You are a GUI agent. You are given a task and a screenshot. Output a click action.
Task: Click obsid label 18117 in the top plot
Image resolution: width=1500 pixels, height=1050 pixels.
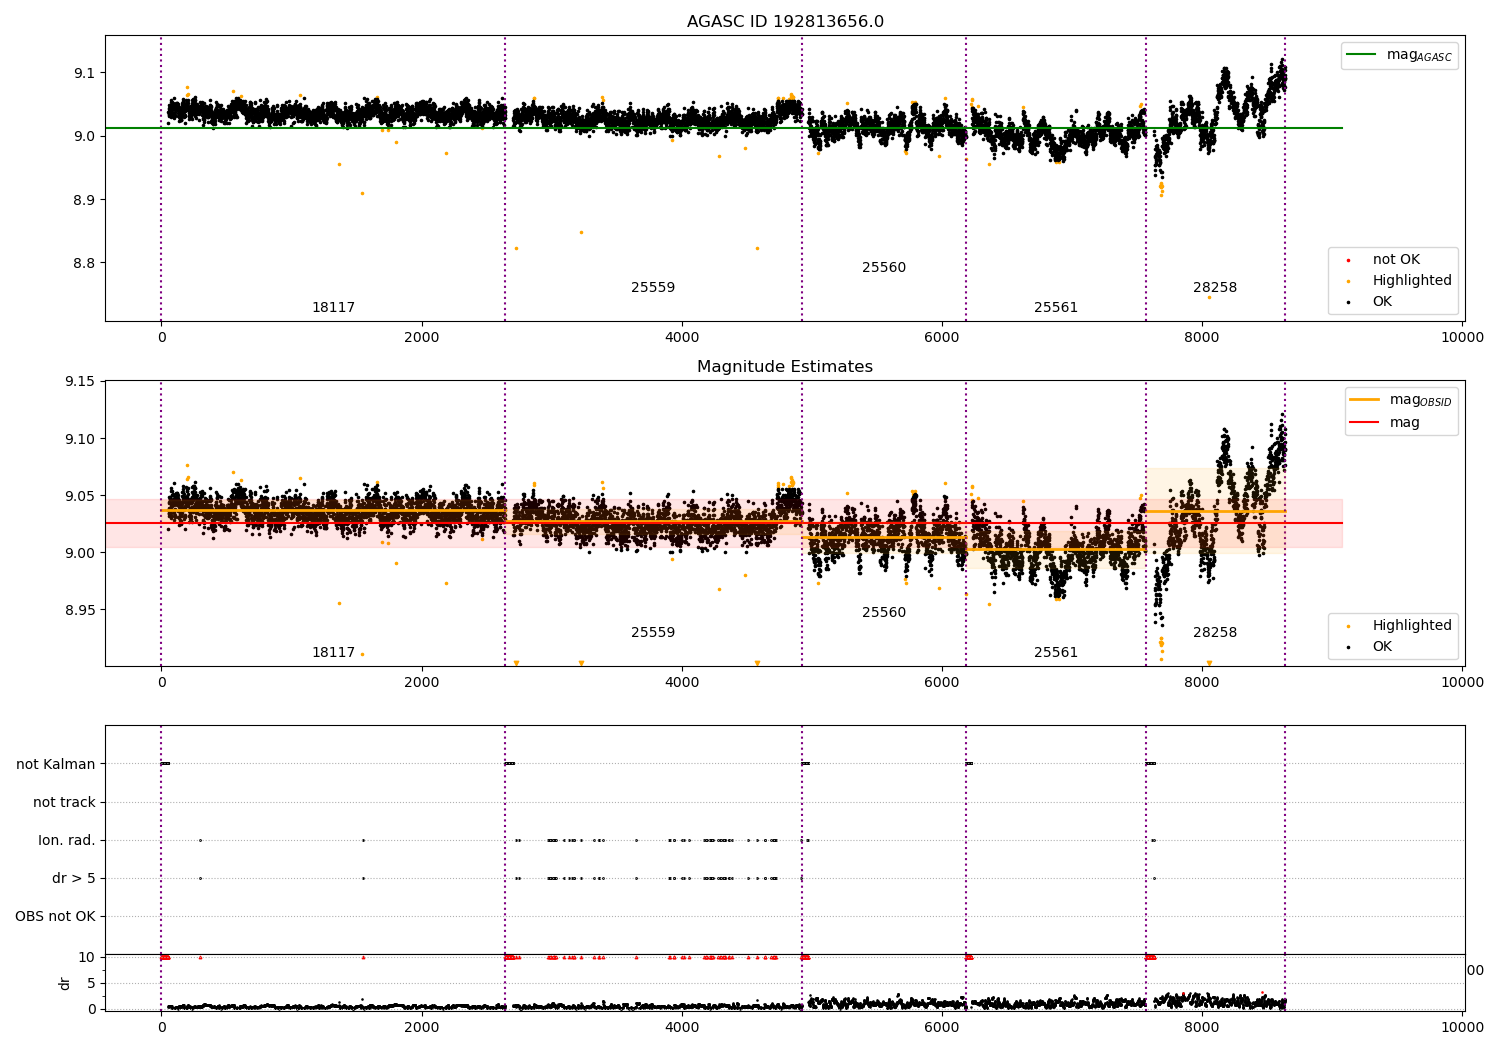333,308
